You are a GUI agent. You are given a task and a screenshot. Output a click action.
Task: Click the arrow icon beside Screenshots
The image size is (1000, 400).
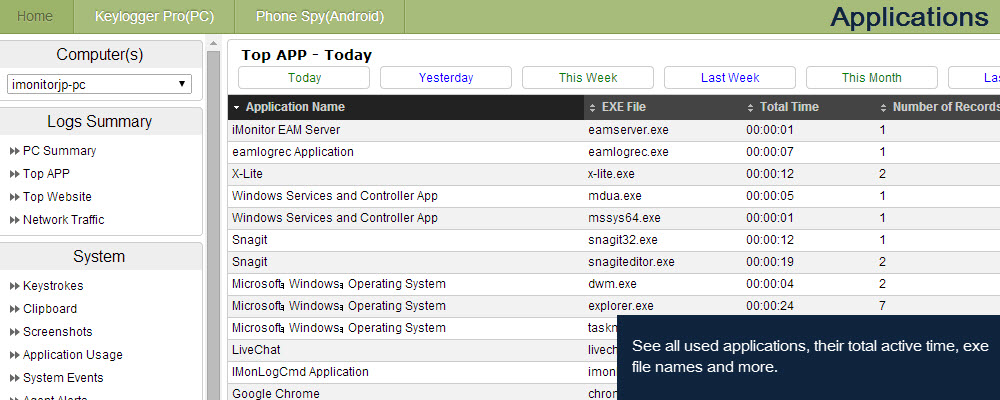[15, 332]
